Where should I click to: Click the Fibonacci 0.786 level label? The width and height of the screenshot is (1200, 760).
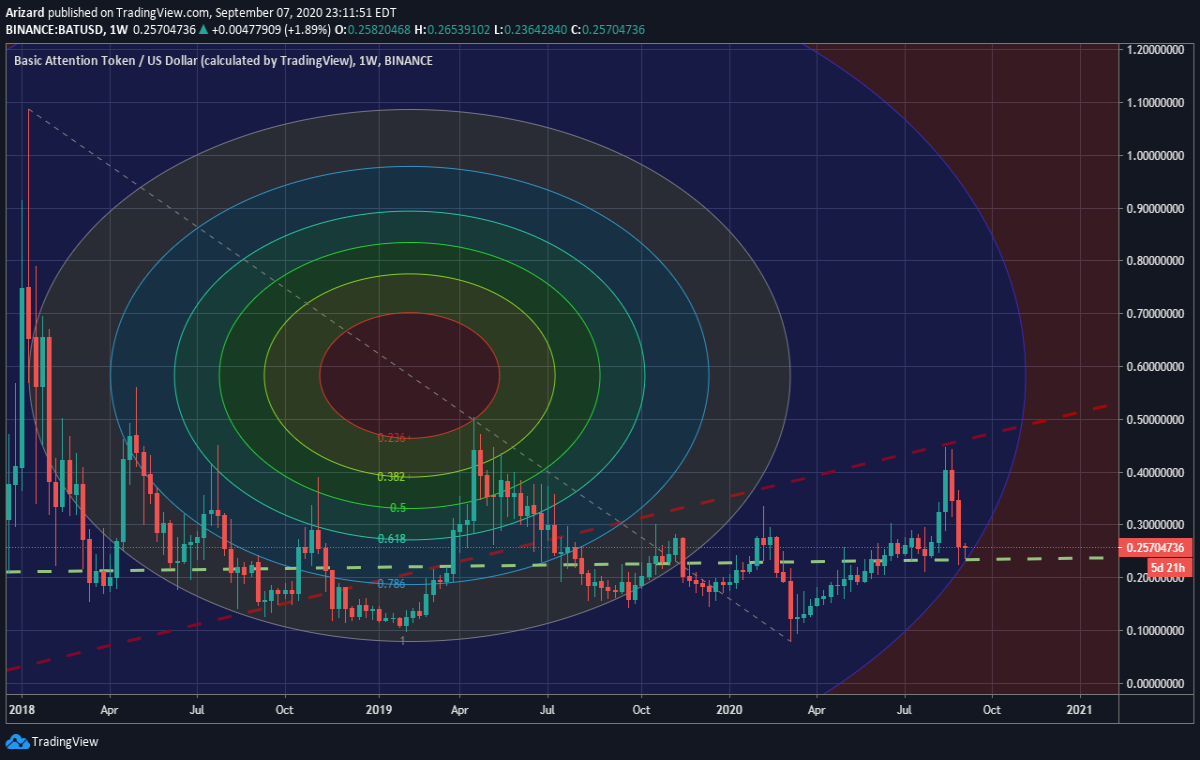pos(391,583)
